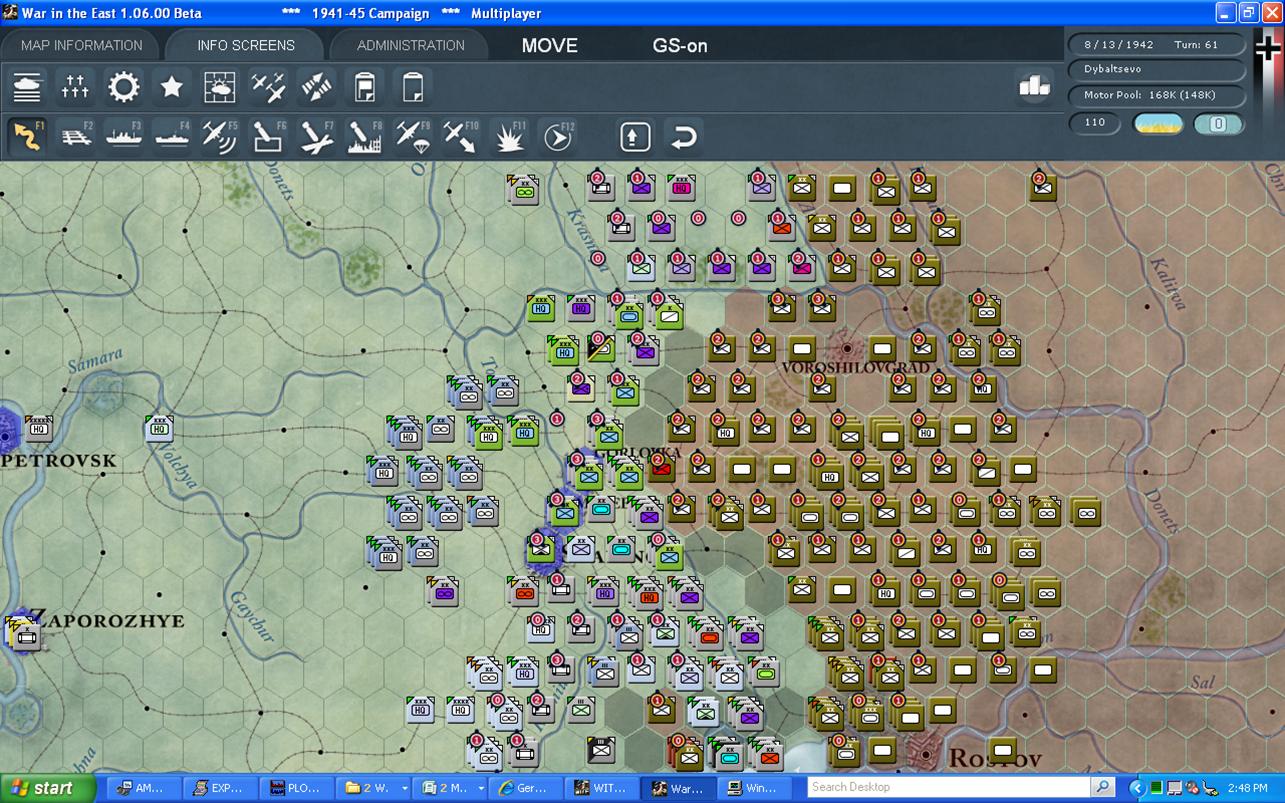Open the blank document report icon
Image resolution: width=1285 pixels, height=803 pixels.
pyautogui.click(x=412, y=88)
